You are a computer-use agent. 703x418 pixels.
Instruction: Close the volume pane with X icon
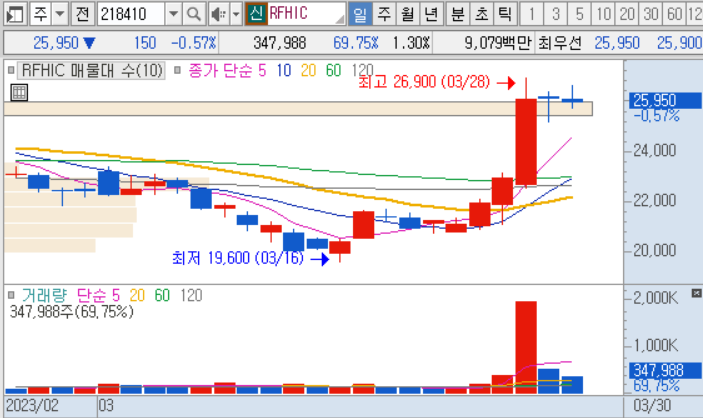click(x=696, y=293)
